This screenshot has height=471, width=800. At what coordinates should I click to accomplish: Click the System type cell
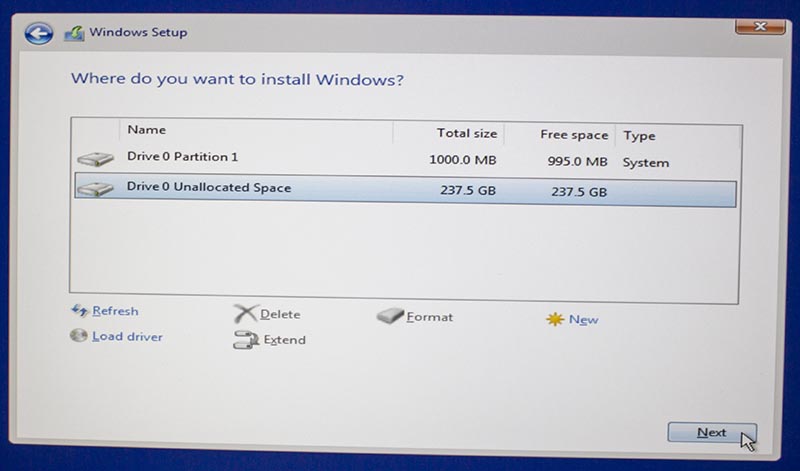pos(646,163)
